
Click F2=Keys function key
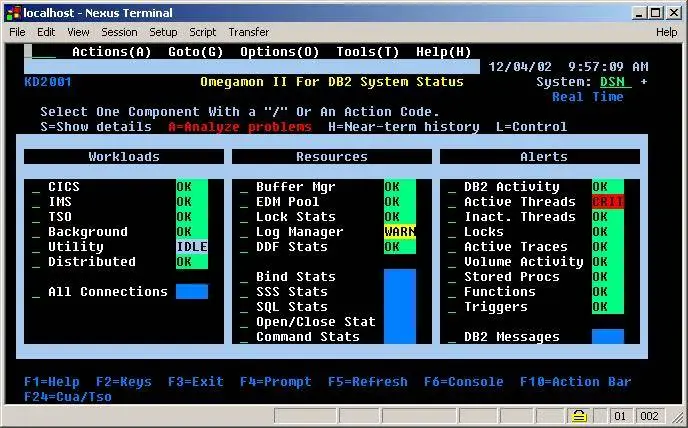pyautogui.click(x=124, y=382)
